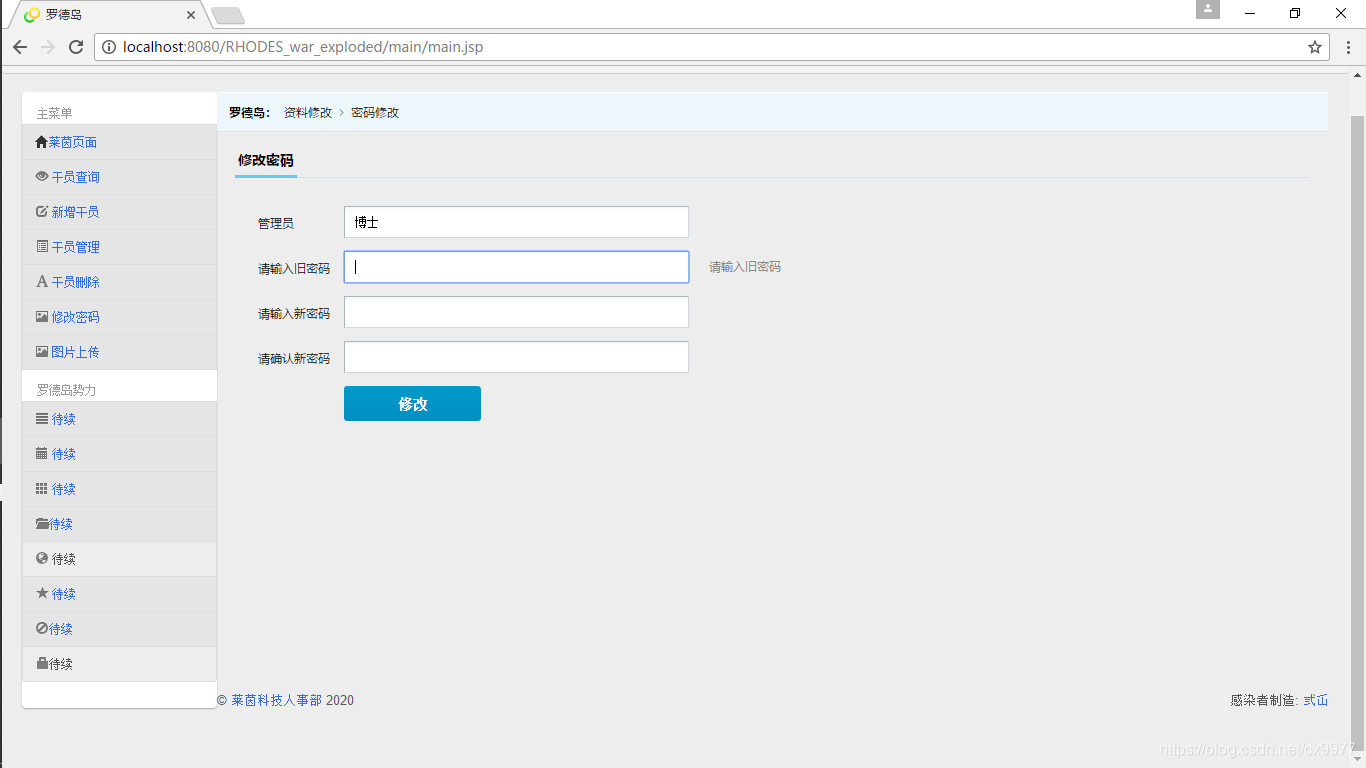Click the browser forward arrow
The height and width of the screenshot is (768, 1366).
[48, 47]
